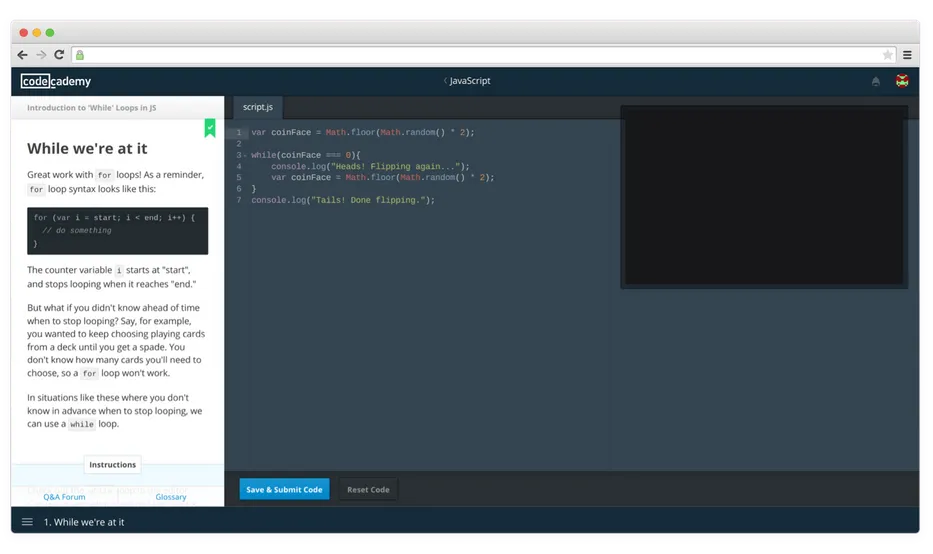Open the notifications bell
The height and width of the screenshot is (554, 933).
coord(876,81)
